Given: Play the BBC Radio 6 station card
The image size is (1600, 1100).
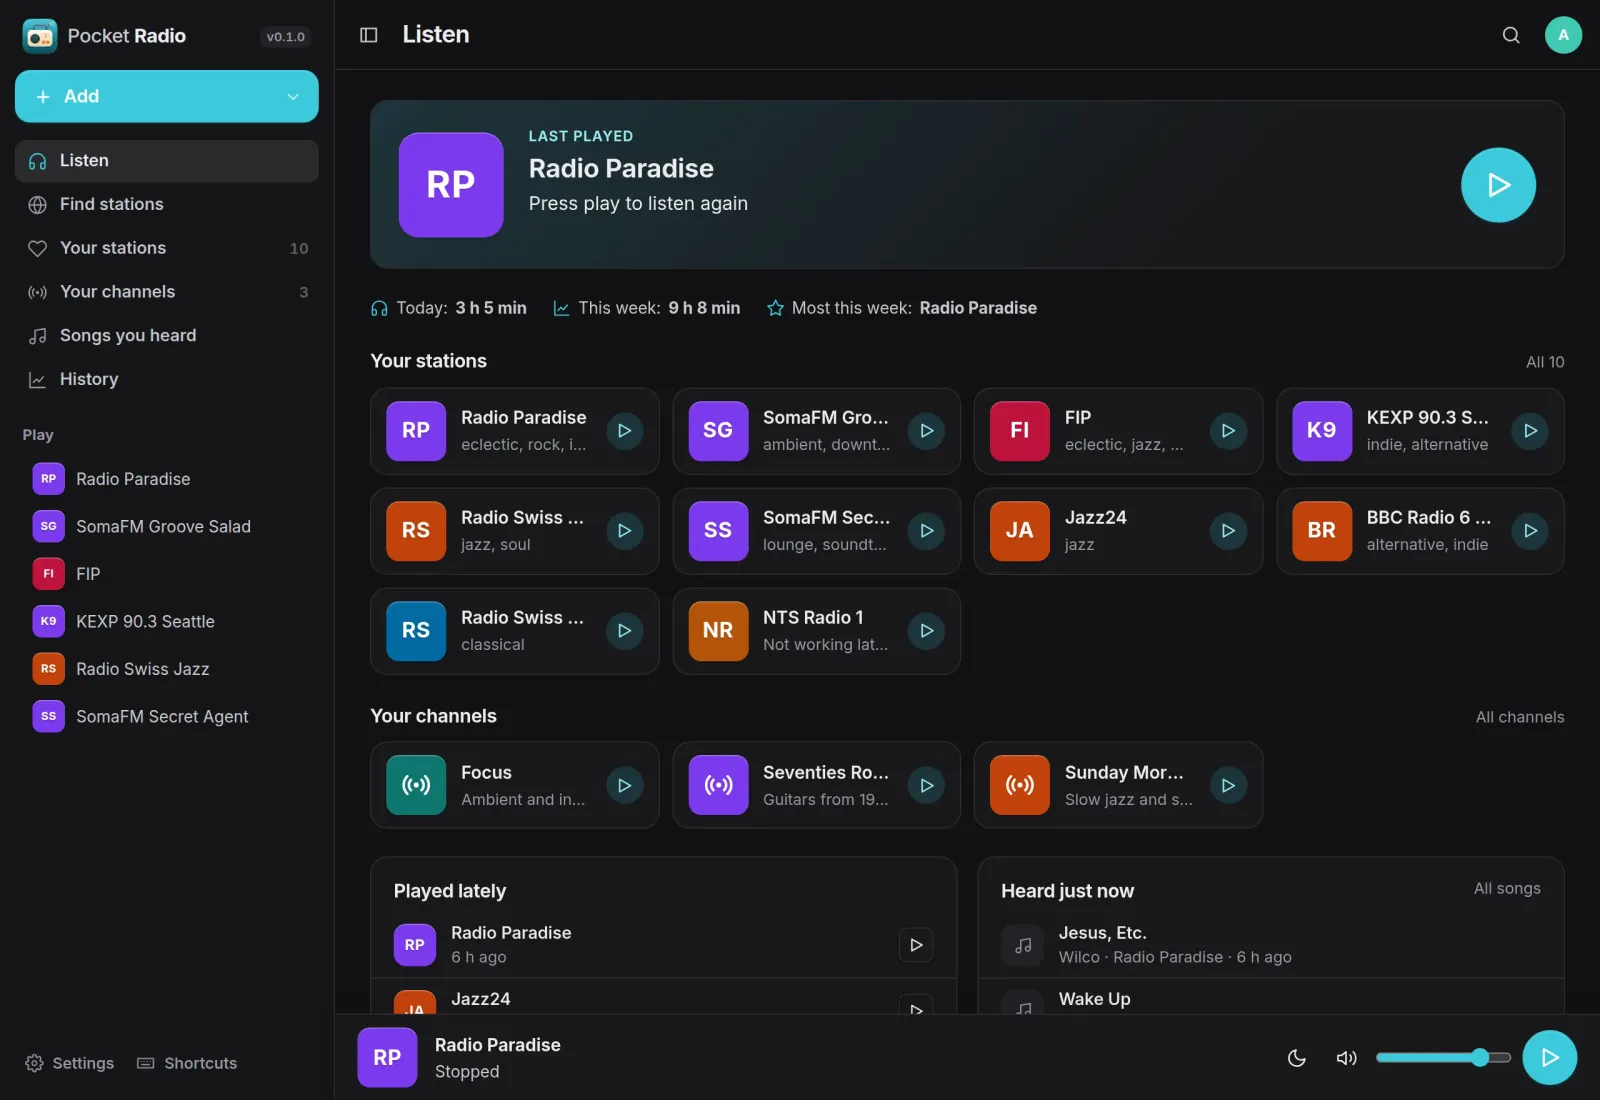Looking at the screenshot, I should (1530, 531).
